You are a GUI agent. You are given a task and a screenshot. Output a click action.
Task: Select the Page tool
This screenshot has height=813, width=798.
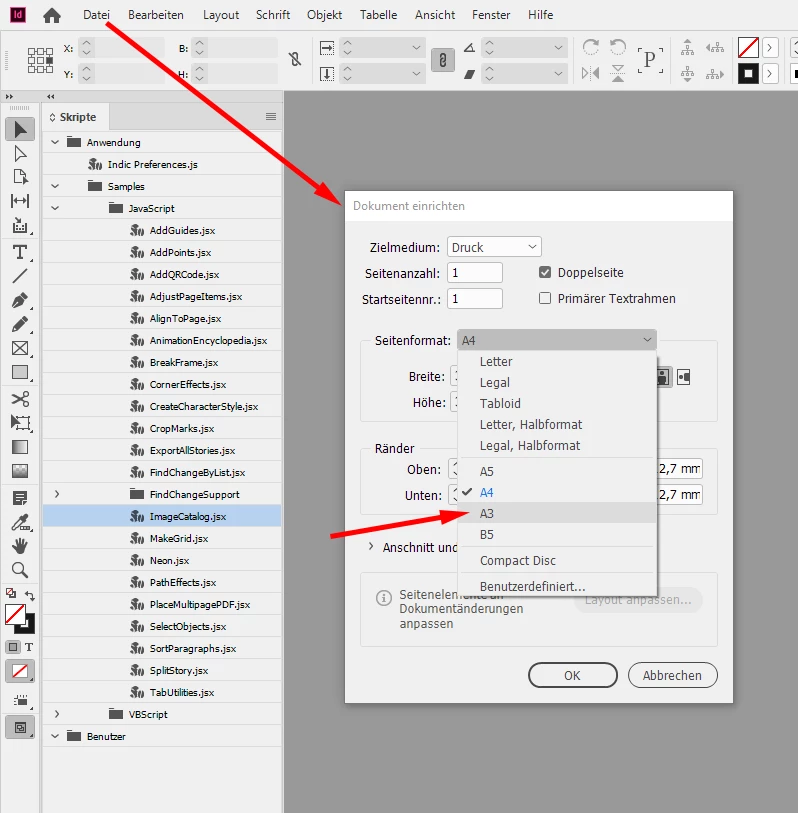20,177
